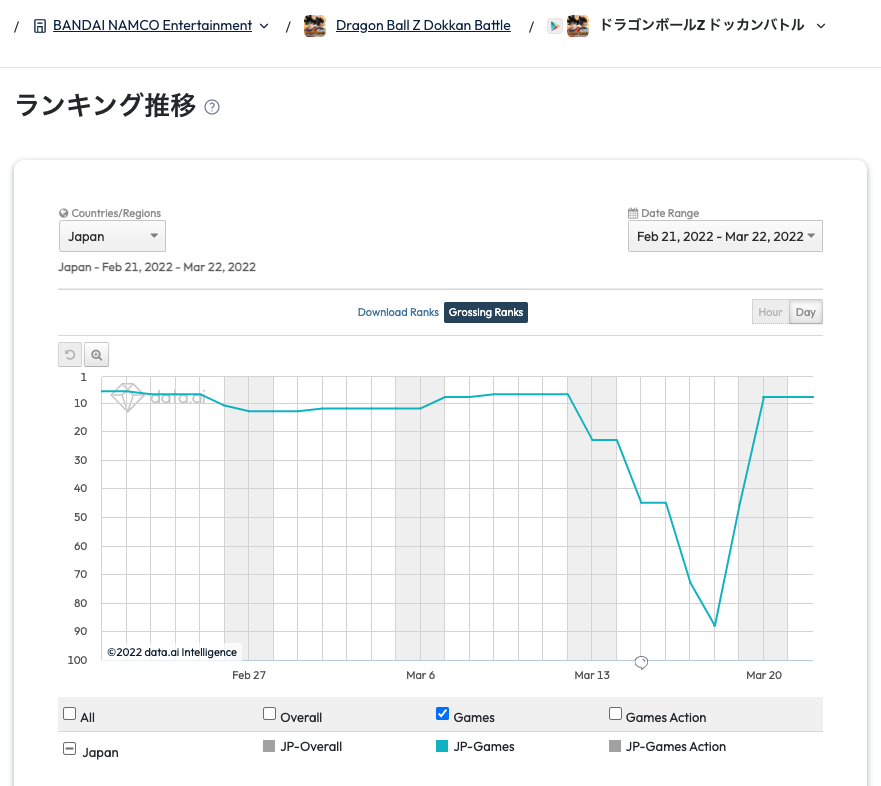
Task: Open the Japan country dropdown
Action: [112, 237]
